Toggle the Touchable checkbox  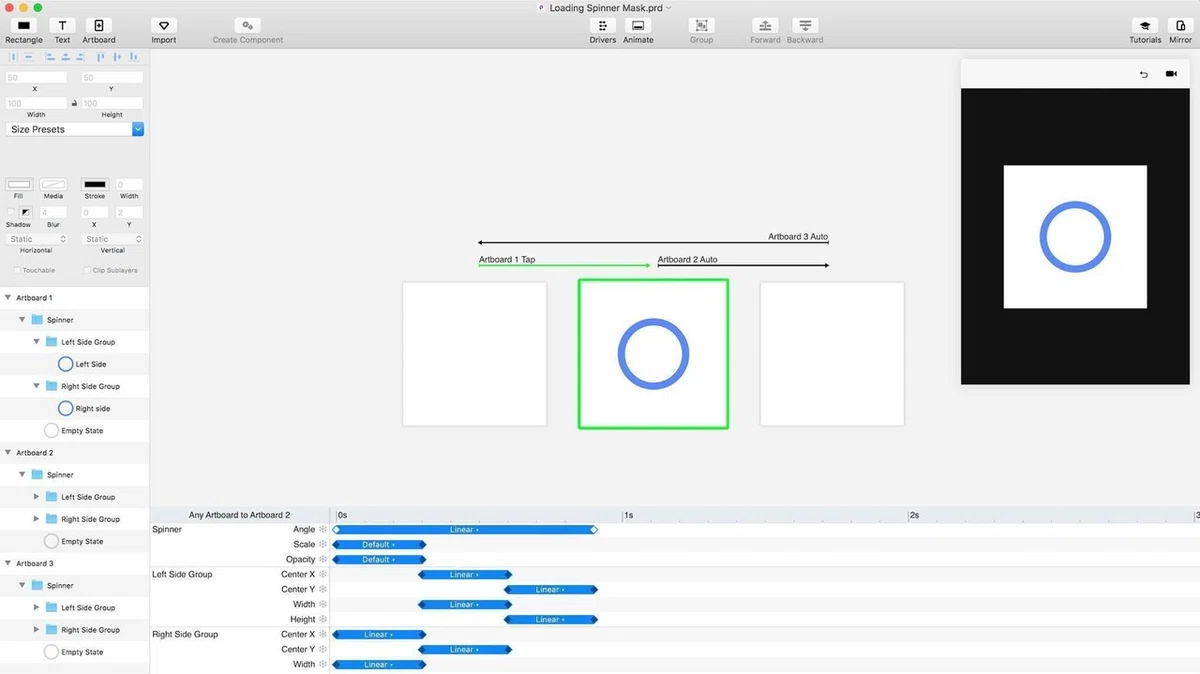pos(17,270)
